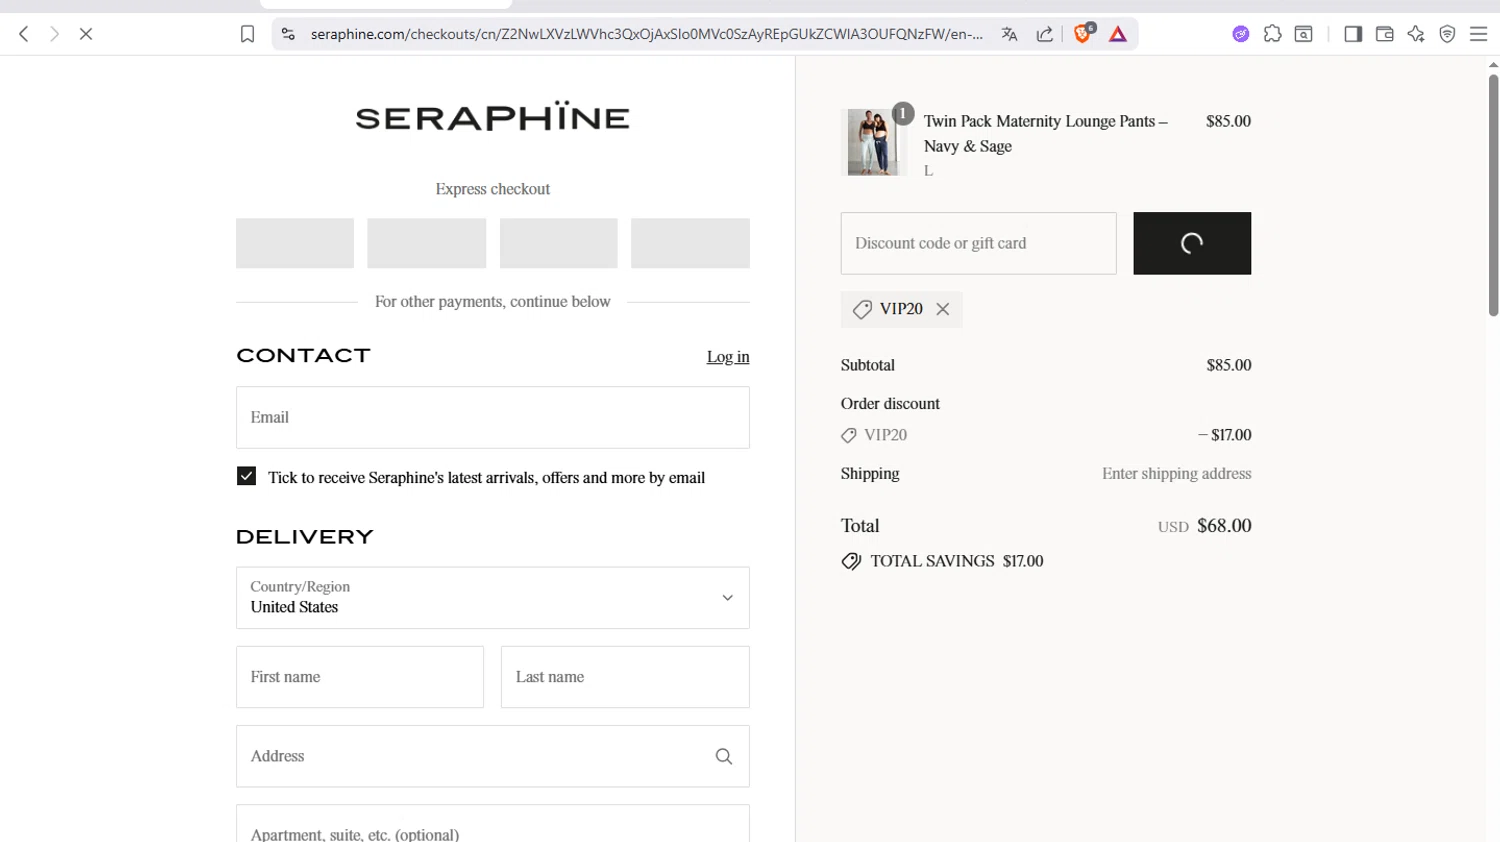Open the purple extension icon
1500x842 pixels.
tap(1241, 34)
